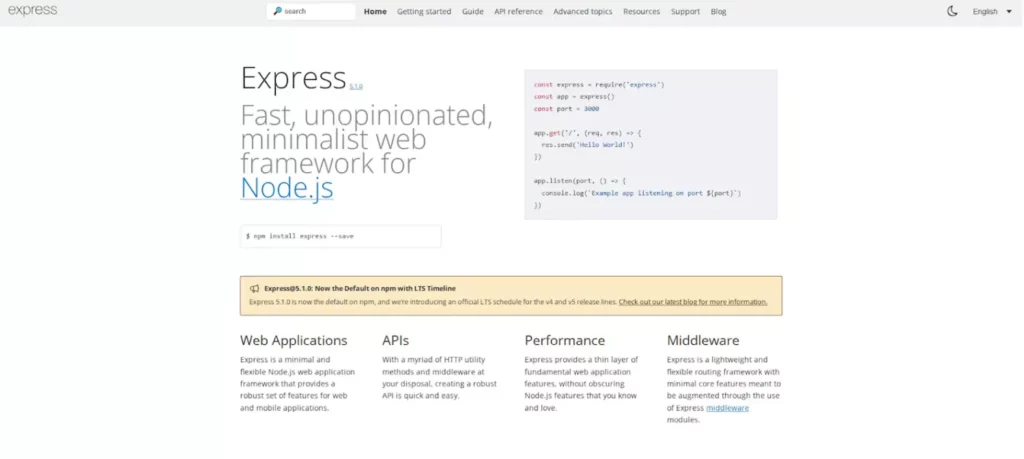Image resolution: width=1024 pixels, height=459 pixels.
Task: Follow the Node.js headline link
Action: pos(287,187)
